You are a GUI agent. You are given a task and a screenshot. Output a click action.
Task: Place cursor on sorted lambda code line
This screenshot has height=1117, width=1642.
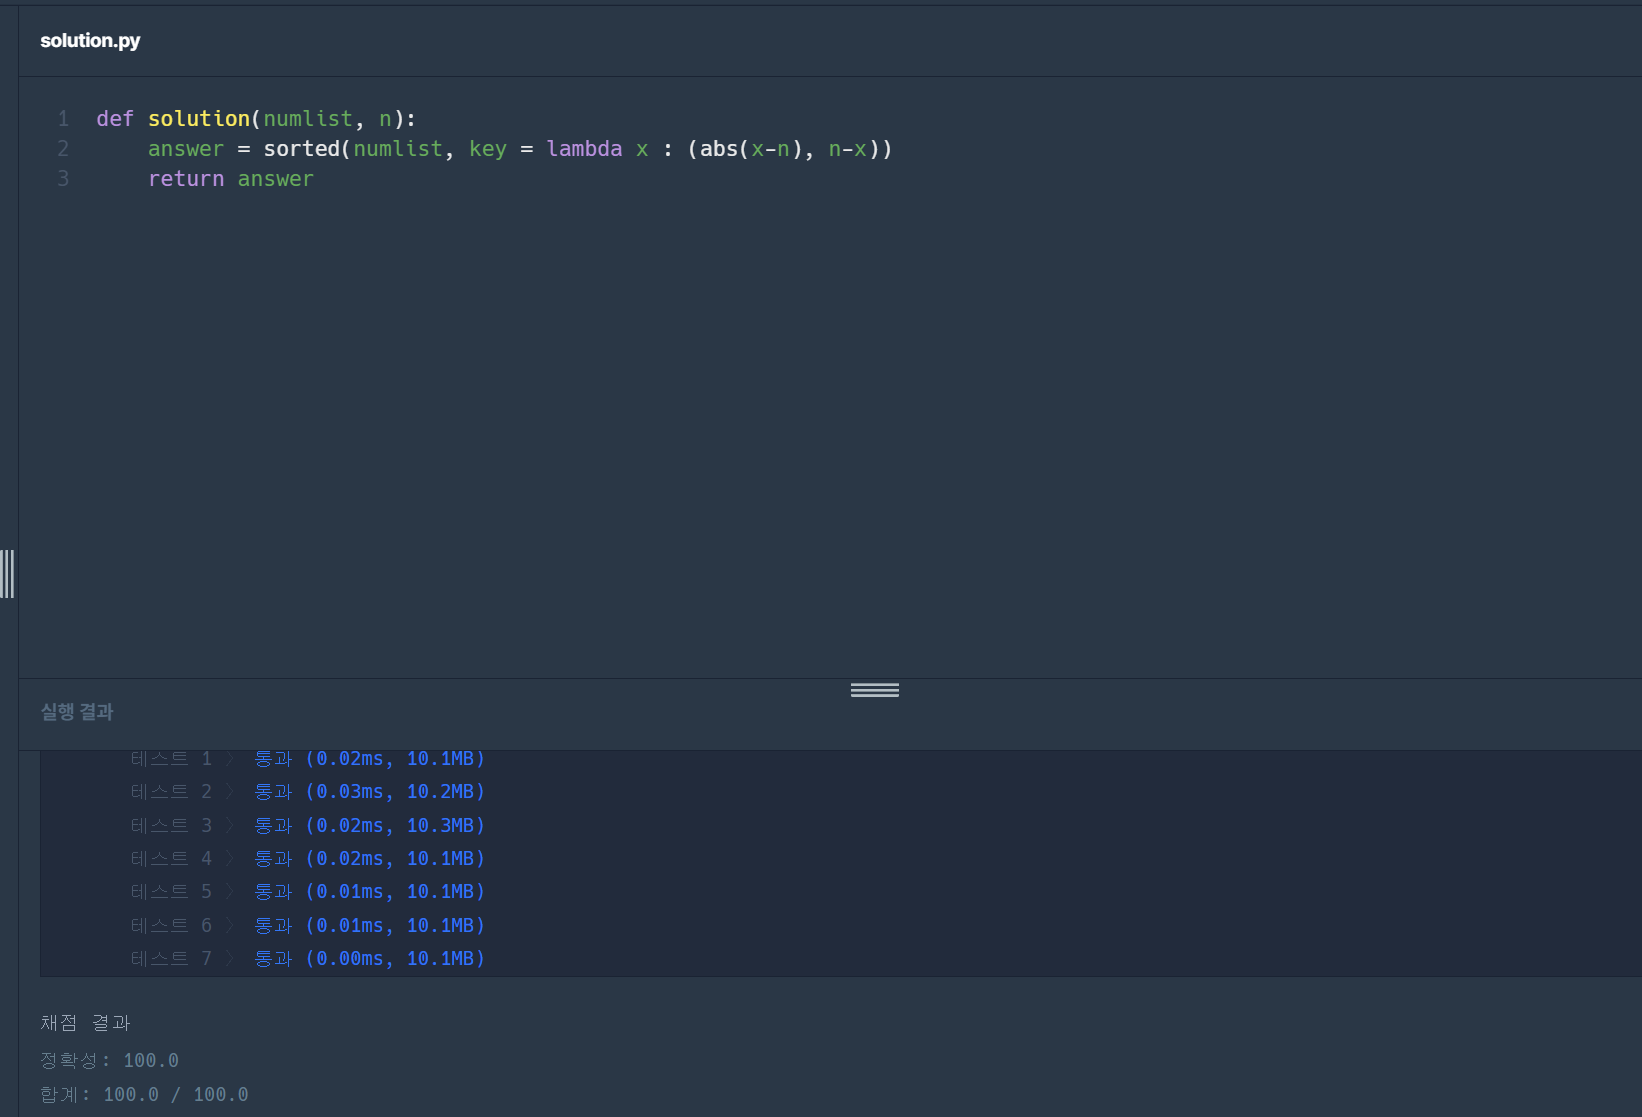[x=520, y=149]
